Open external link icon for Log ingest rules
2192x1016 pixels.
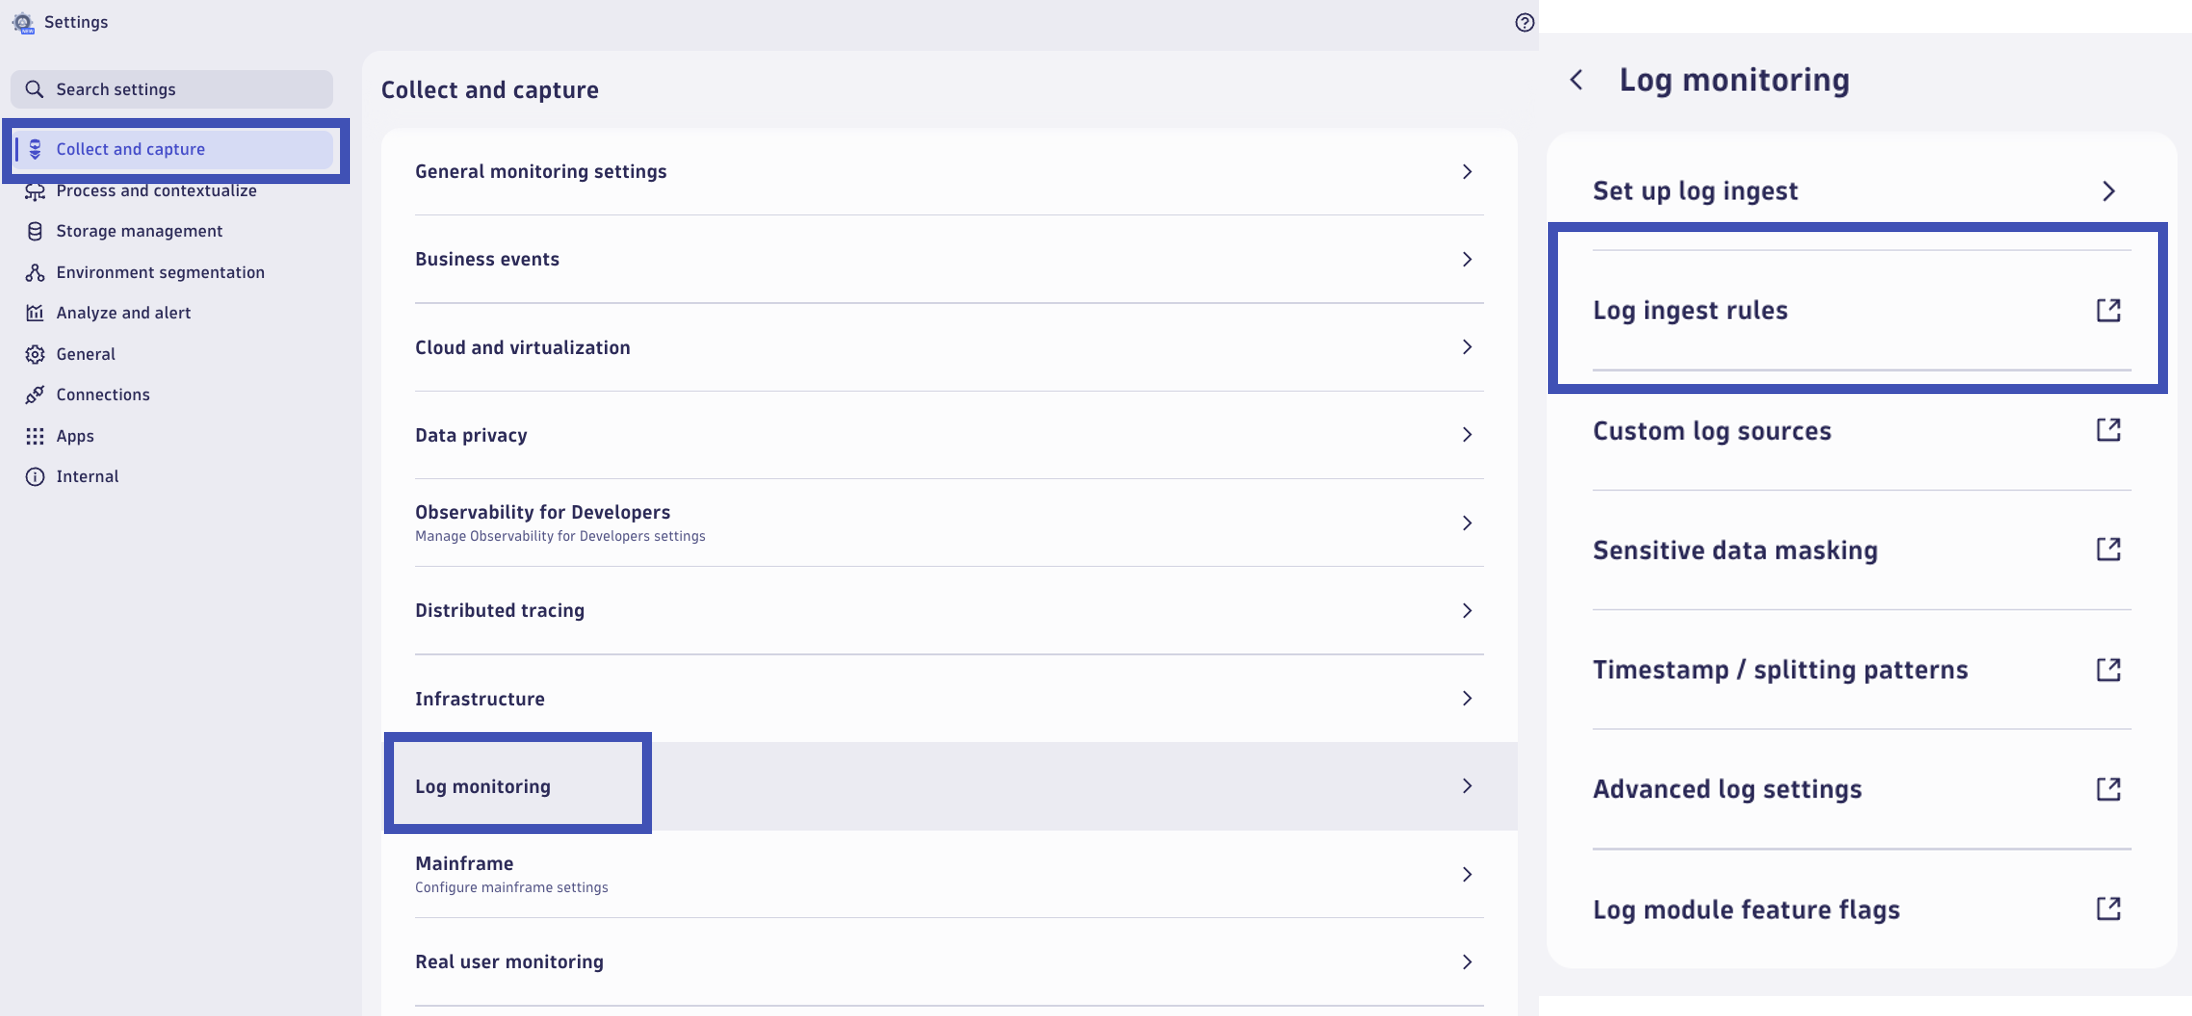(2108, 310)
